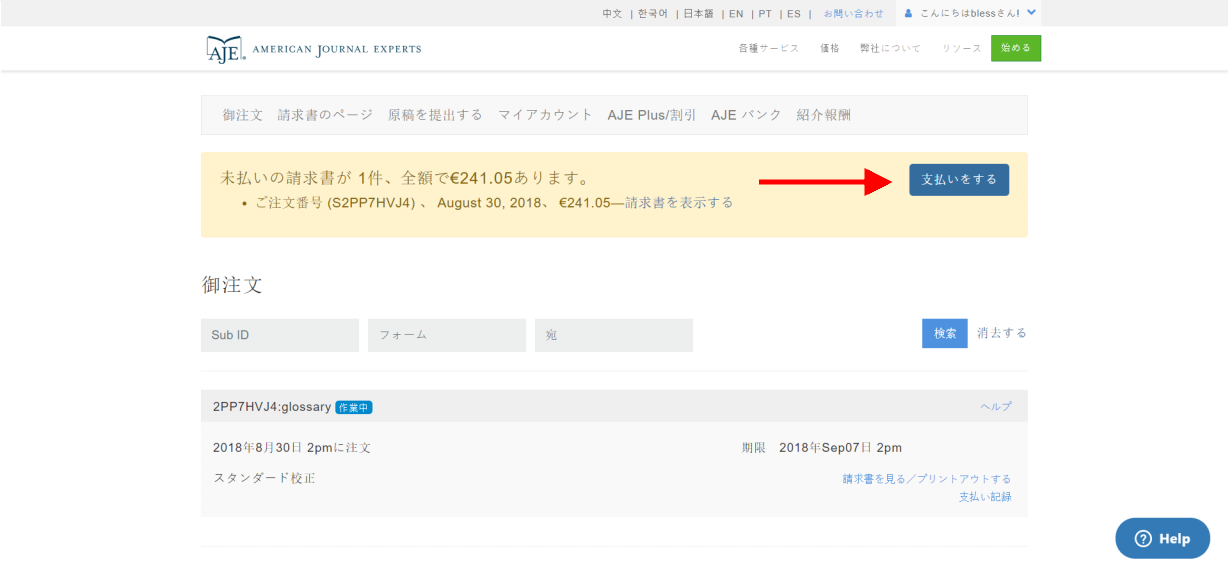
Task: Open 請求書を見る／プリントアウトする link
Action: coord(927,479)
